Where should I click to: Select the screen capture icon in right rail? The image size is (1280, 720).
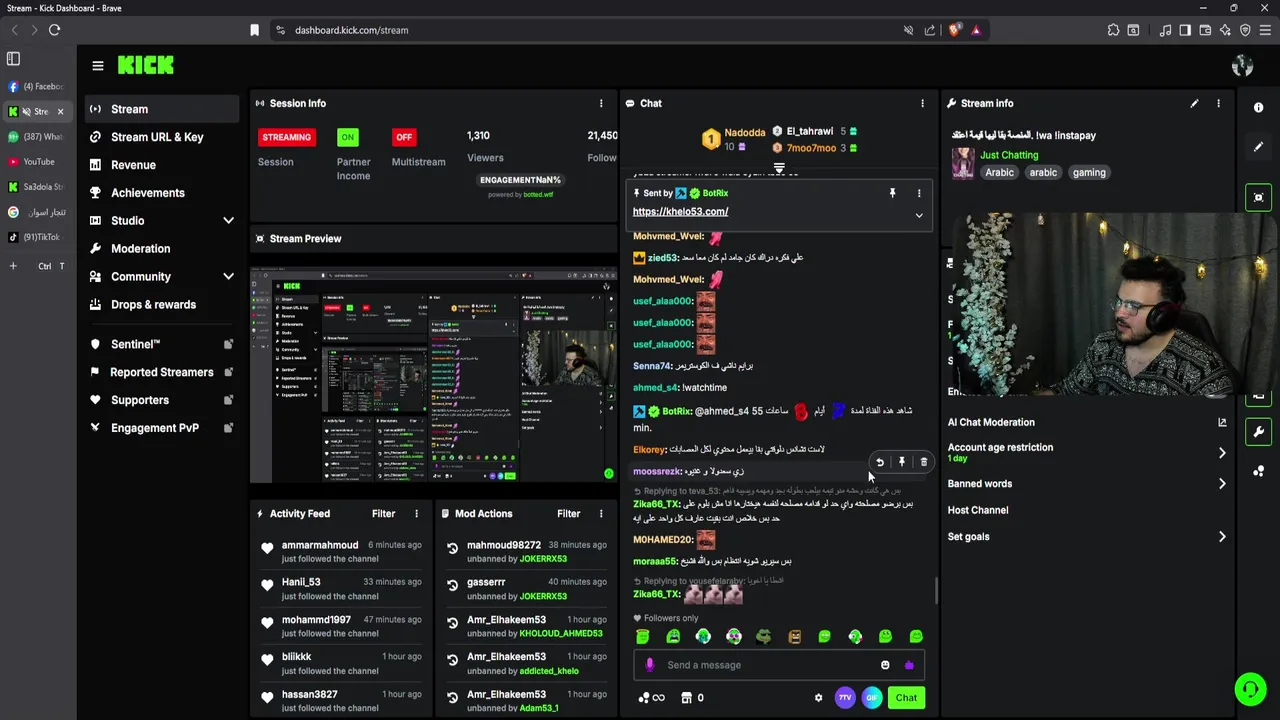pyautogui.click(x=1259, y=197)
